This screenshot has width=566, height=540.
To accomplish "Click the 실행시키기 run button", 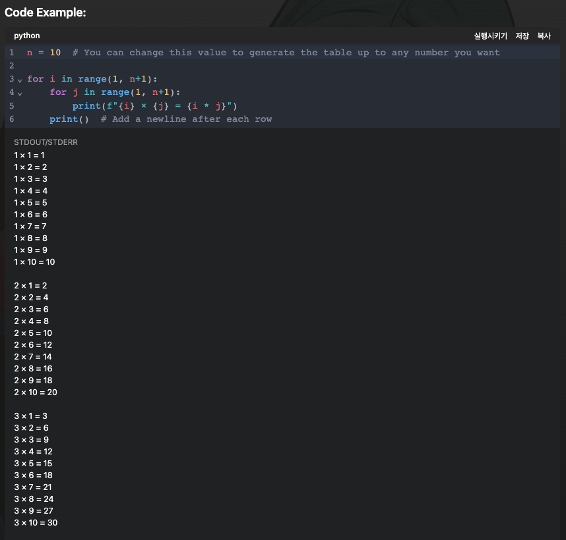I will (490, 36).
